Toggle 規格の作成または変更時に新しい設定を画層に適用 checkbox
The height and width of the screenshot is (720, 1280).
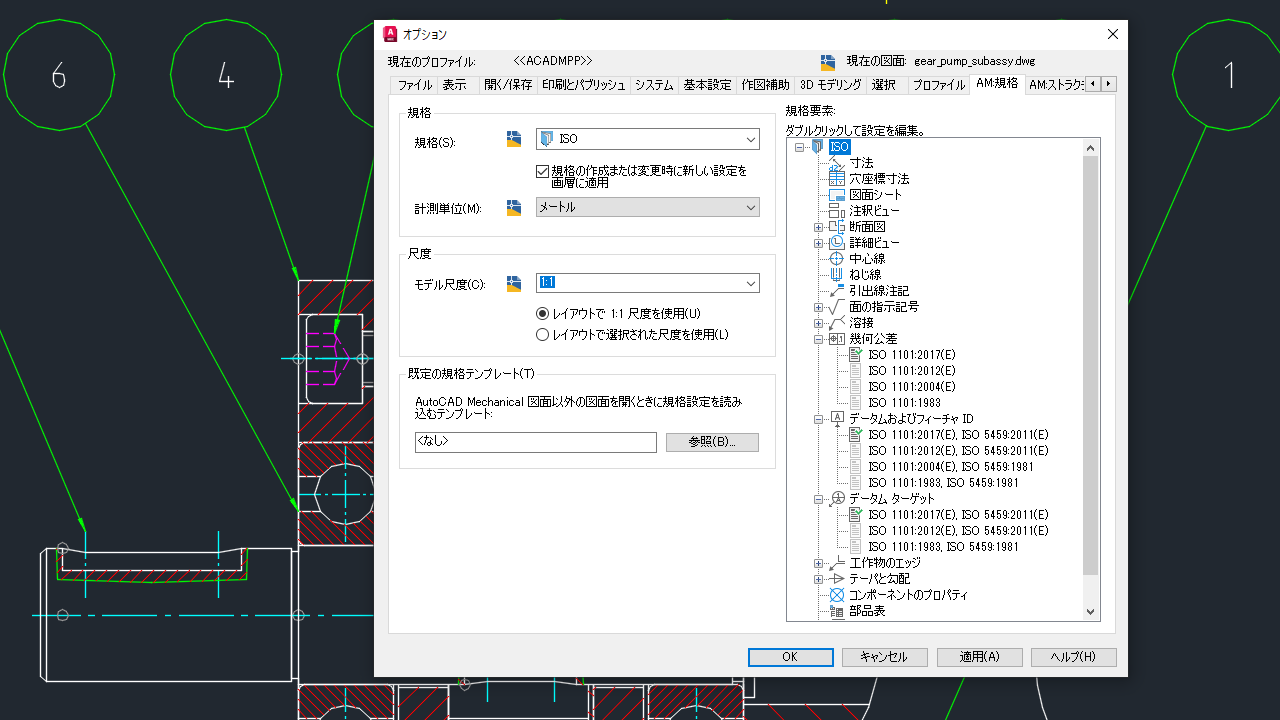click(x=542, y=171)
